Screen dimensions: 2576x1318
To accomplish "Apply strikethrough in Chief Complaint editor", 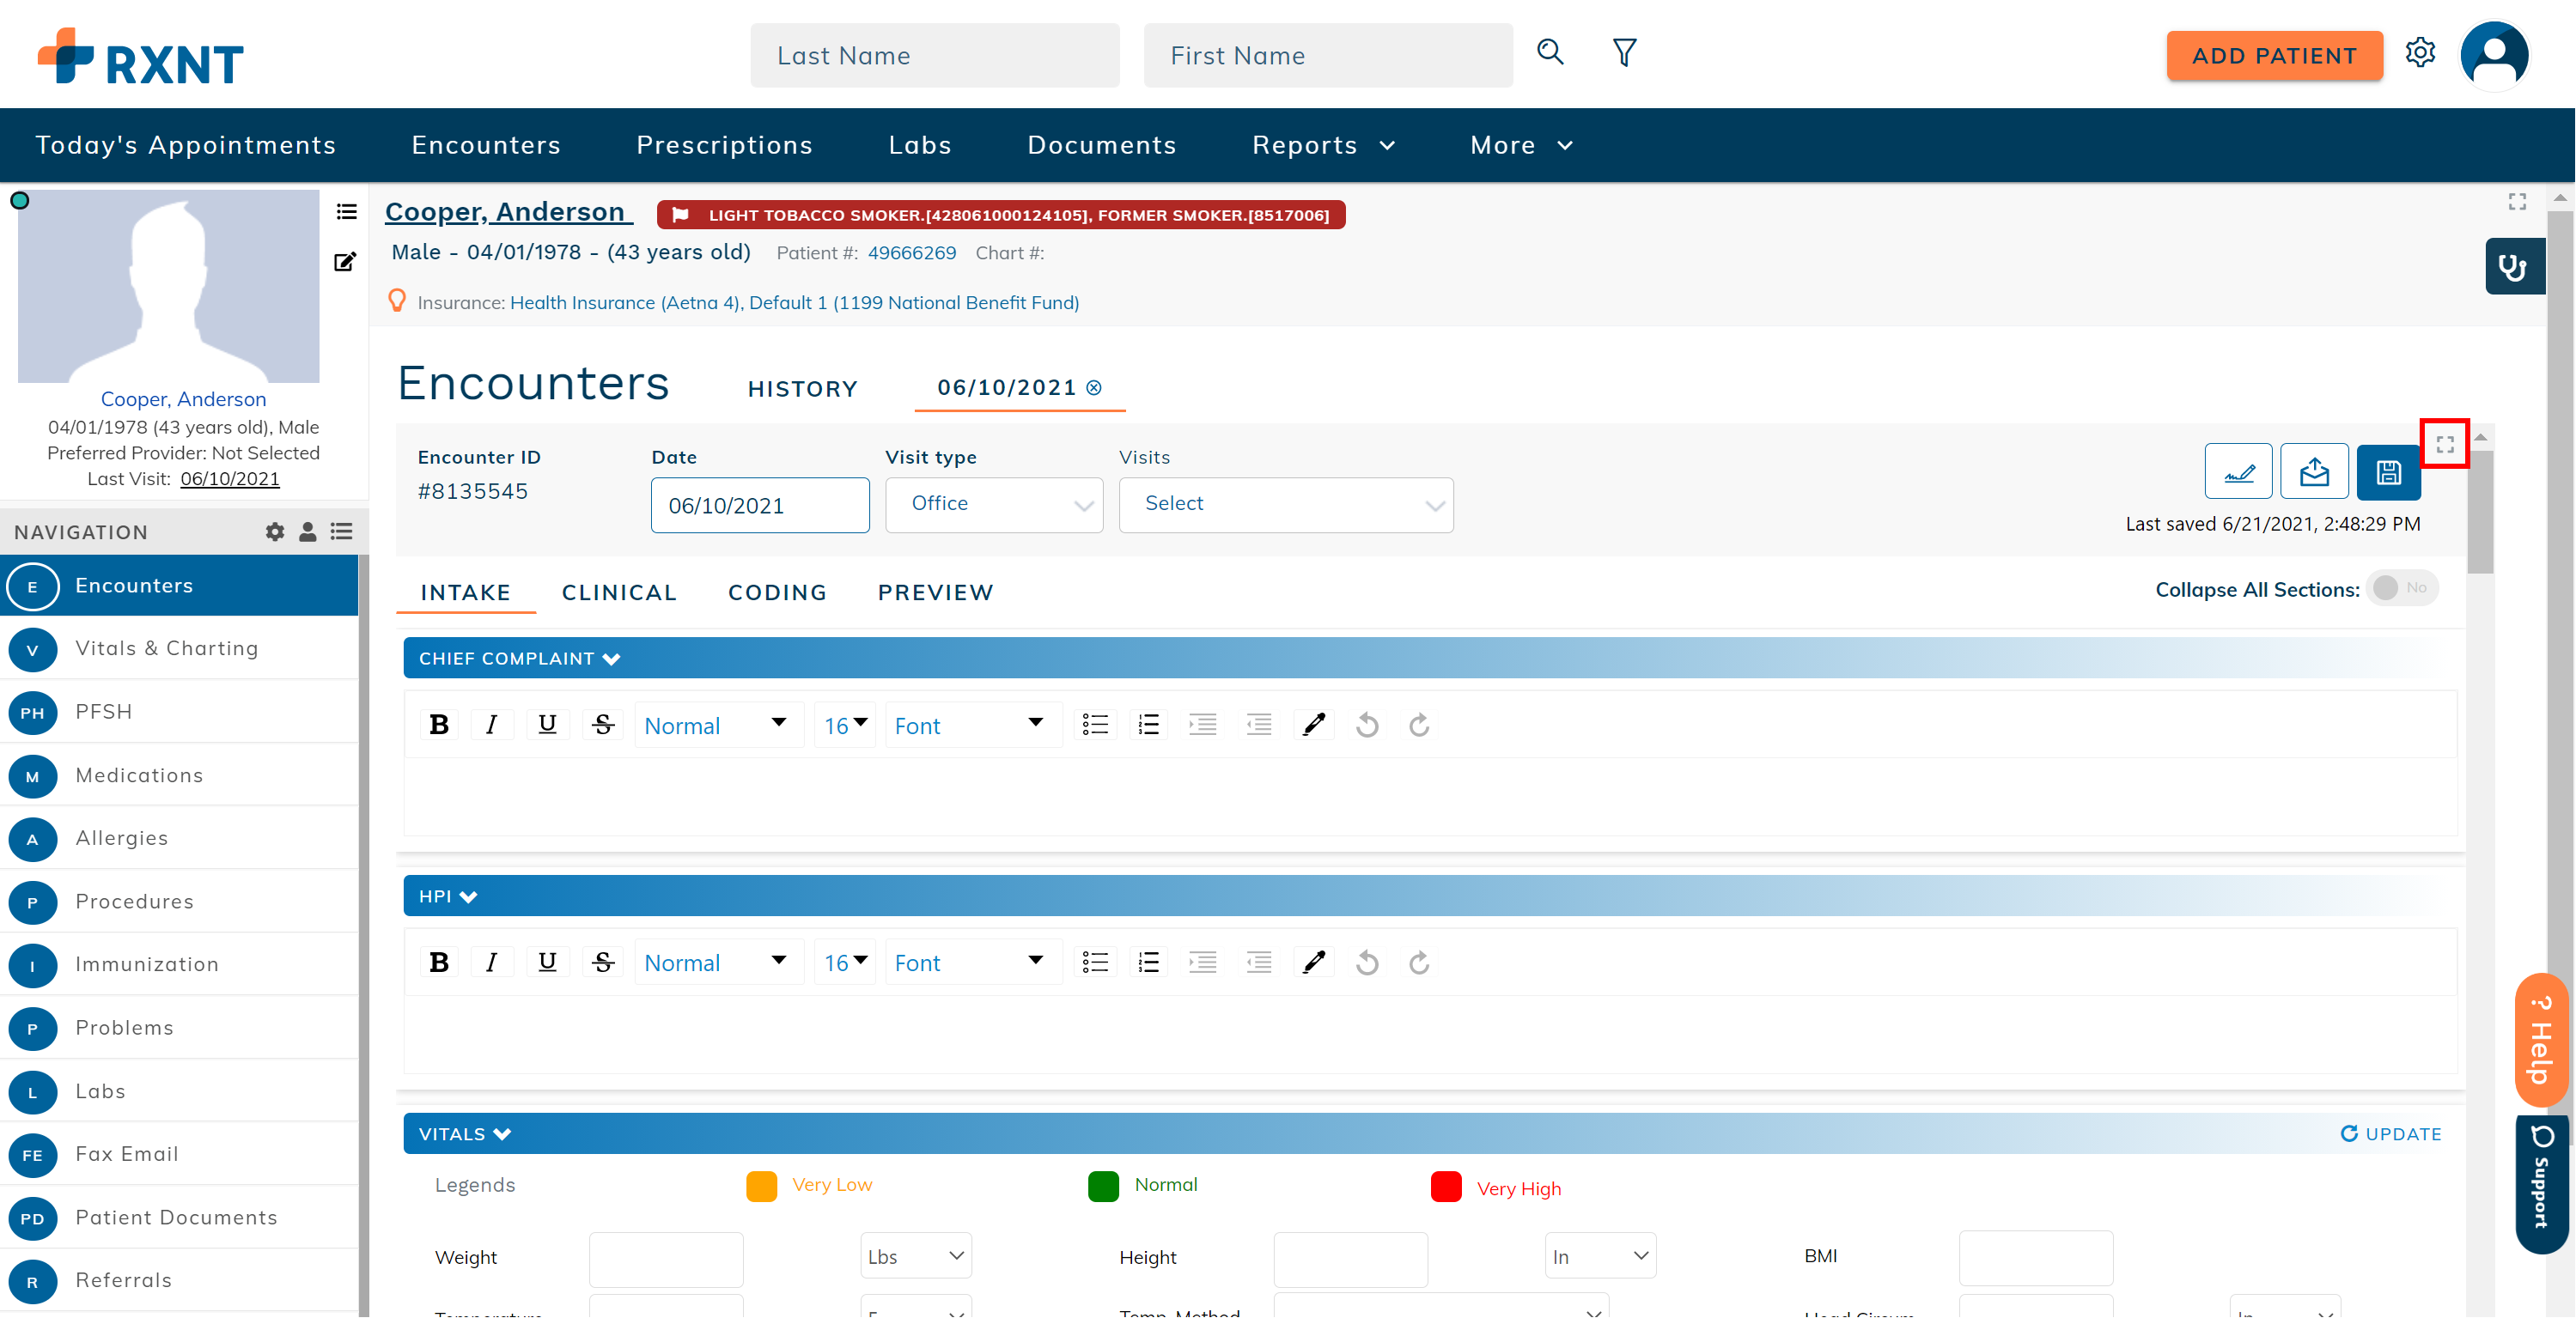I will click(x=603, y=725).
